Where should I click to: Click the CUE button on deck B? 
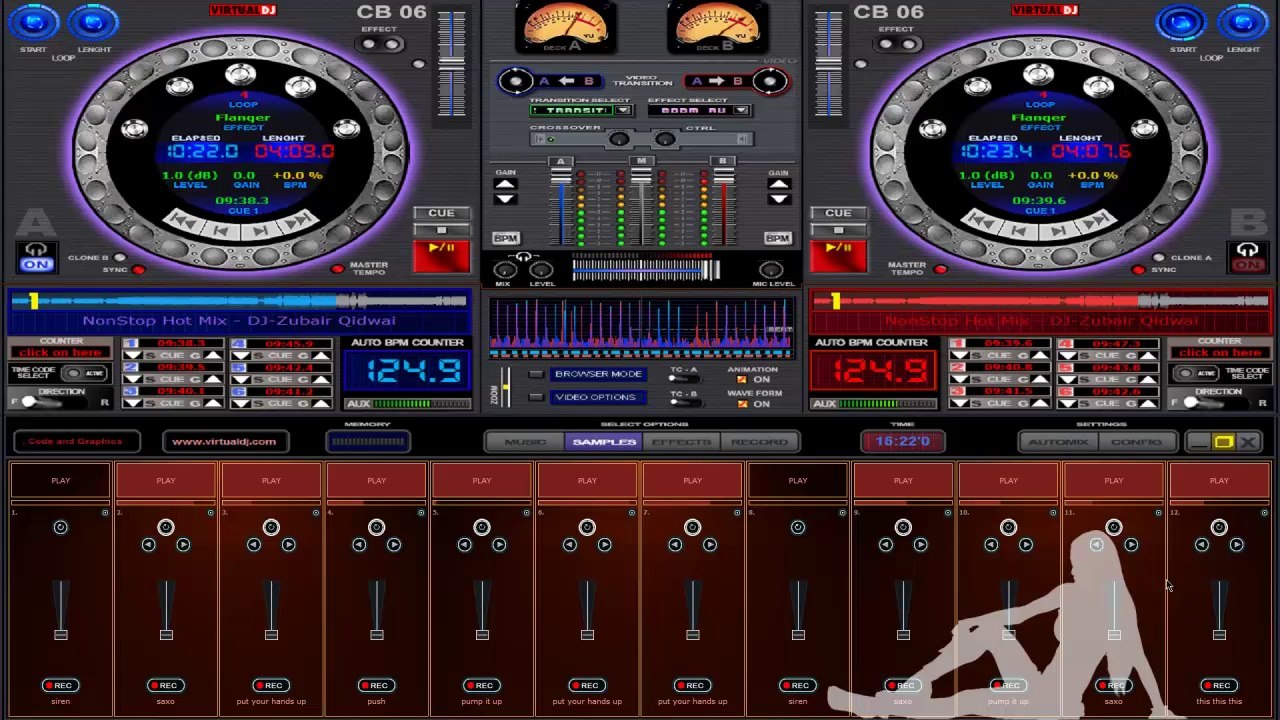(838, 213)
